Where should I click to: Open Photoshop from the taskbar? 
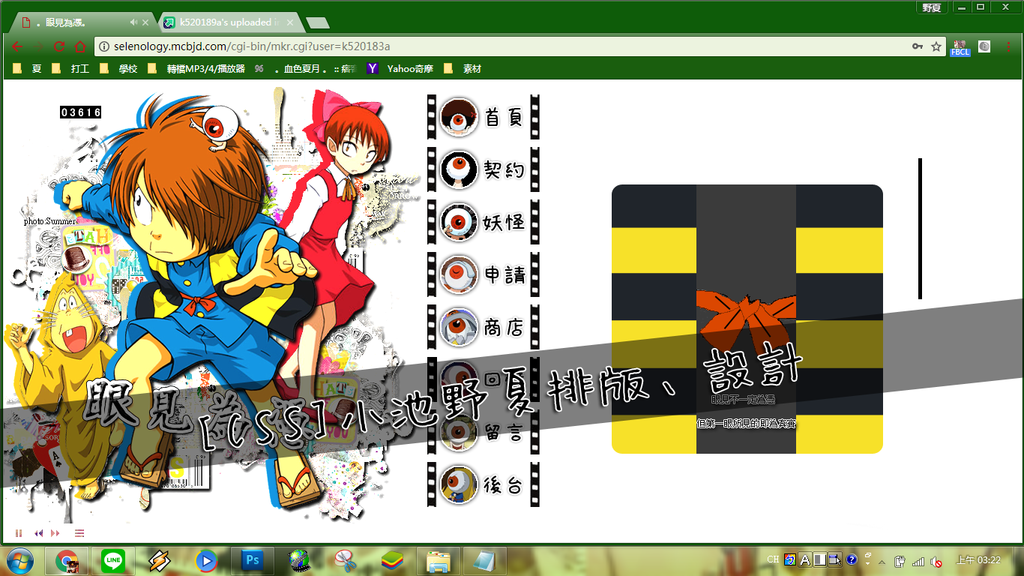click(252, 561)
